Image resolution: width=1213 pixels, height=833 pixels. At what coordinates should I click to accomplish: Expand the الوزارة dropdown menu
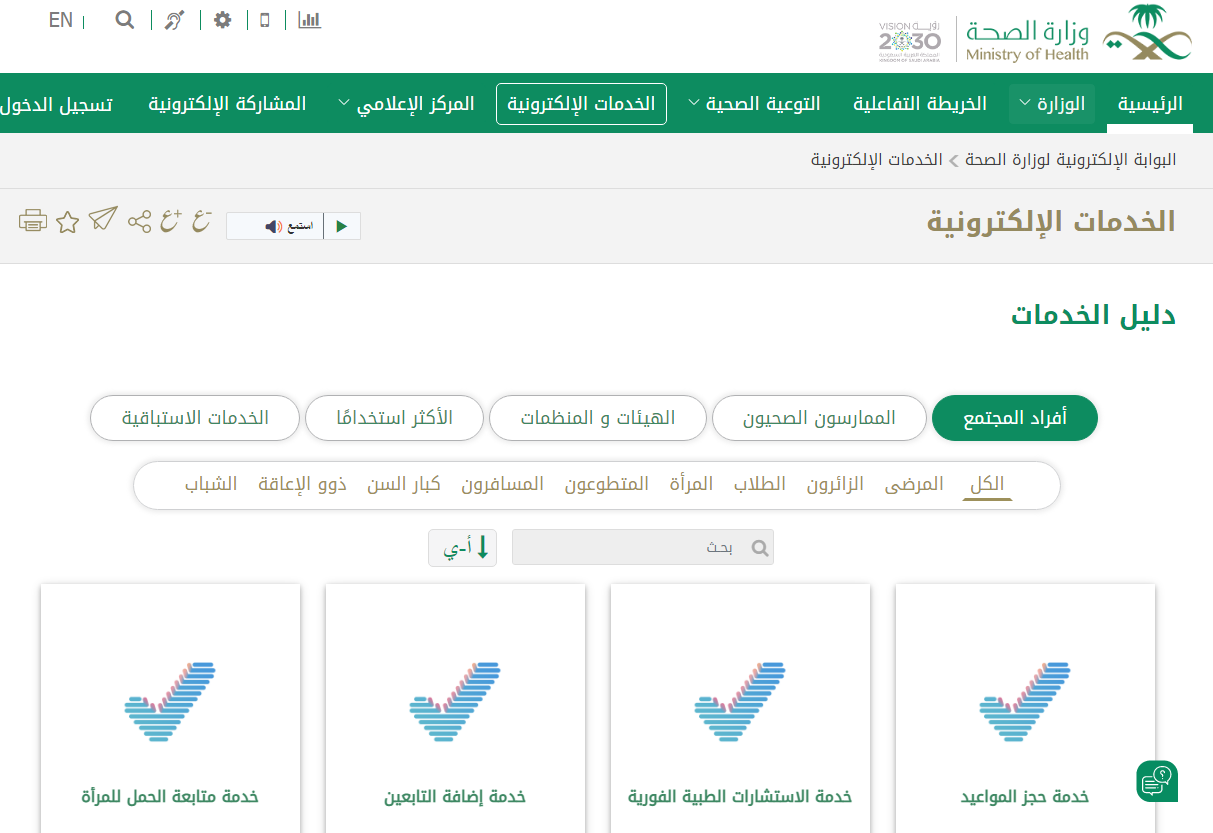pyautogui.click(x=1052, y=104)
